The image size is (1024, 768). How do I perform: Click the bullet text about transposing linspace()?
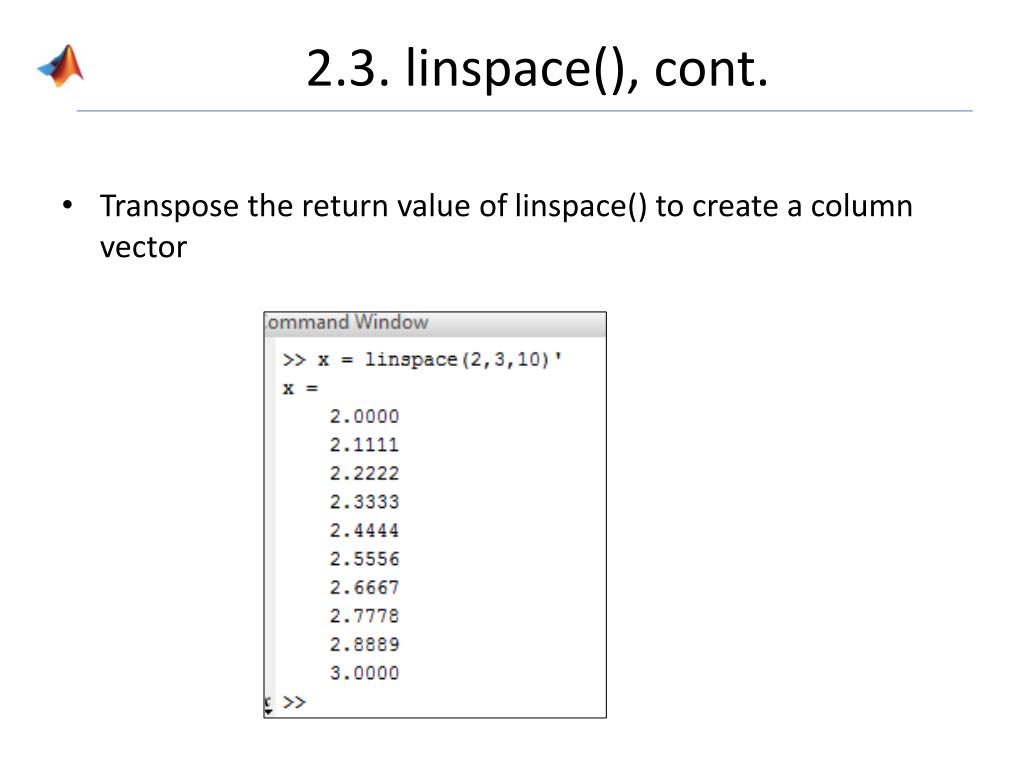pos(506,226)
